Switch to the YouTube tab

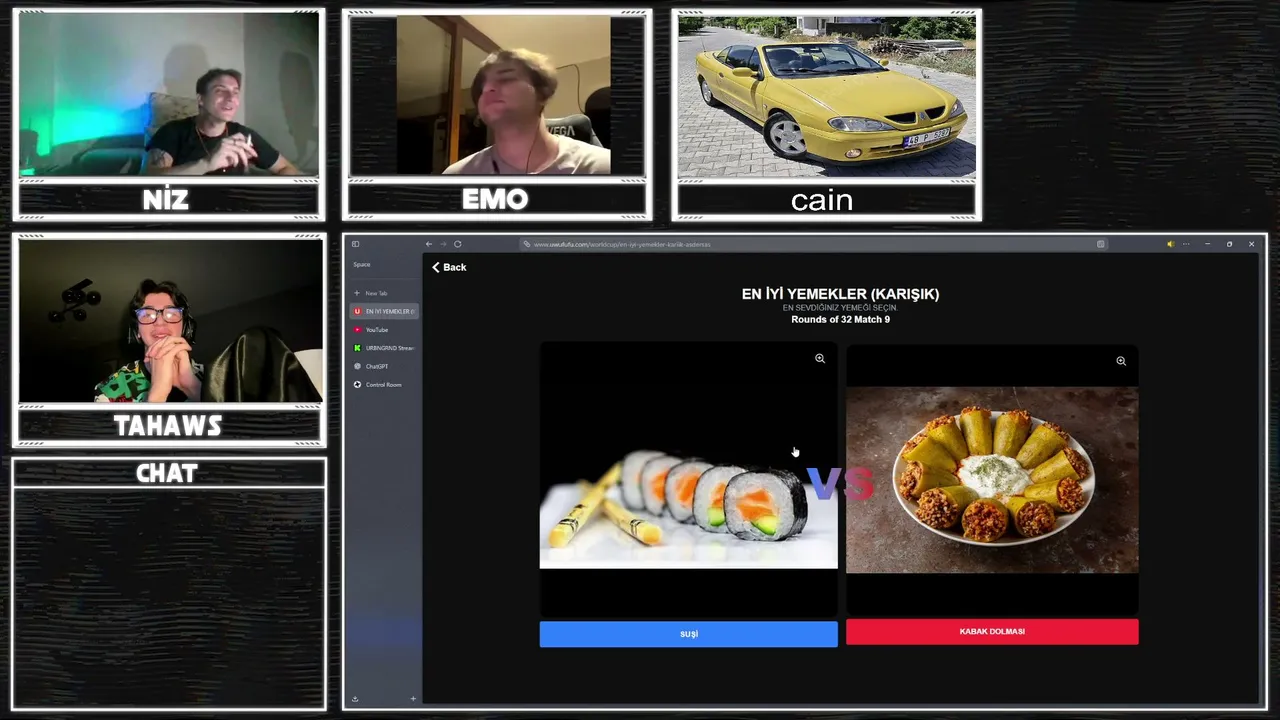click(x=385, y=330)
